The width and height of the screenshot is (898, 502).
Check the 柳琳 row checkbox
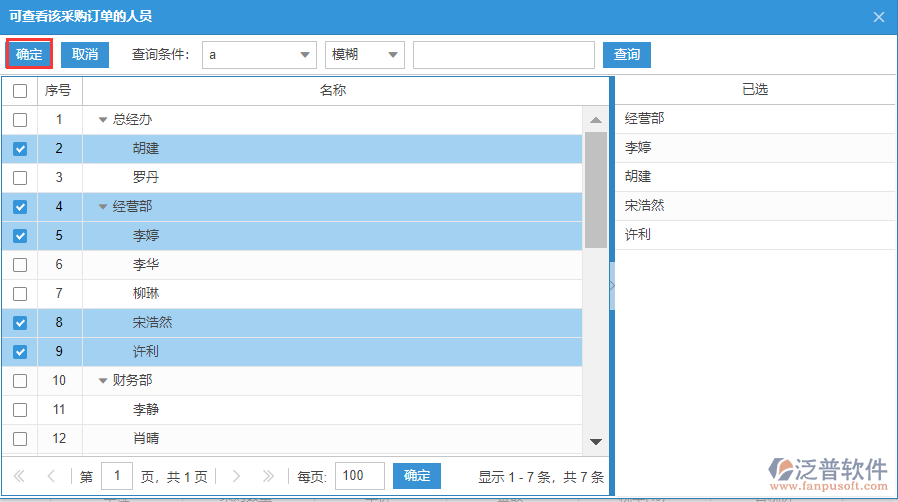pos(20,294)
